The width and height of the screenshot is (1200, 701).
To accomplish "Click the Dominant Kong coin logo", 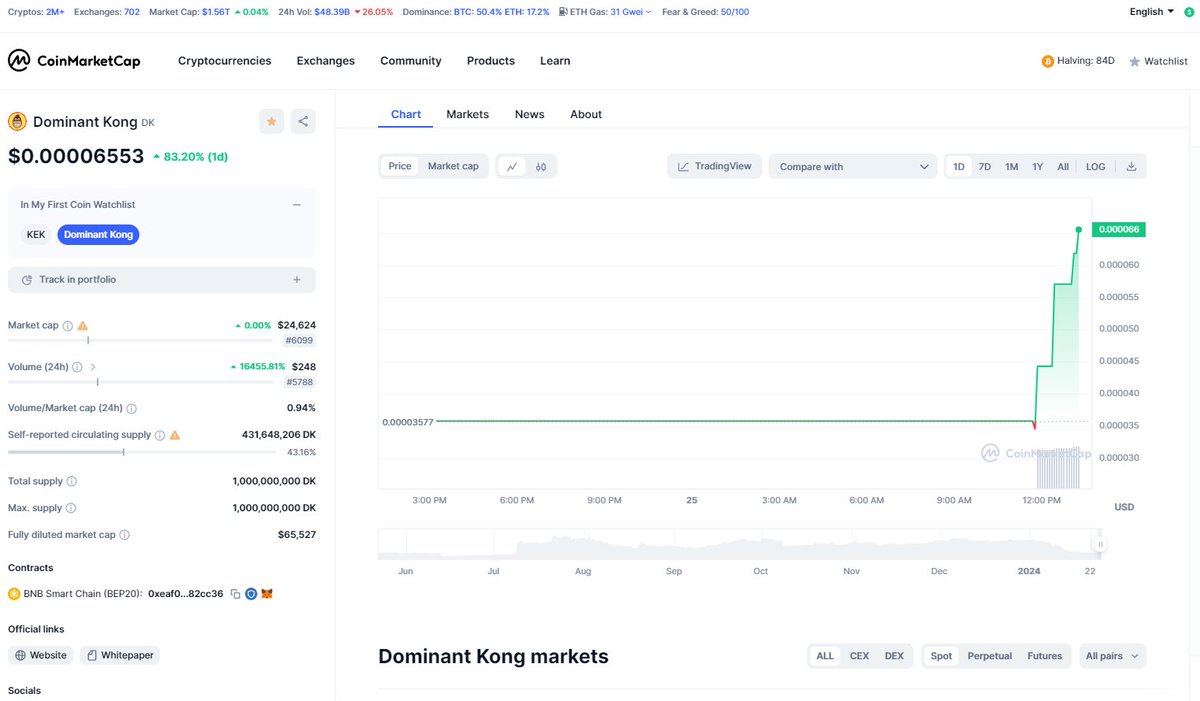I will pyautogui.click(x=17, y=122).
